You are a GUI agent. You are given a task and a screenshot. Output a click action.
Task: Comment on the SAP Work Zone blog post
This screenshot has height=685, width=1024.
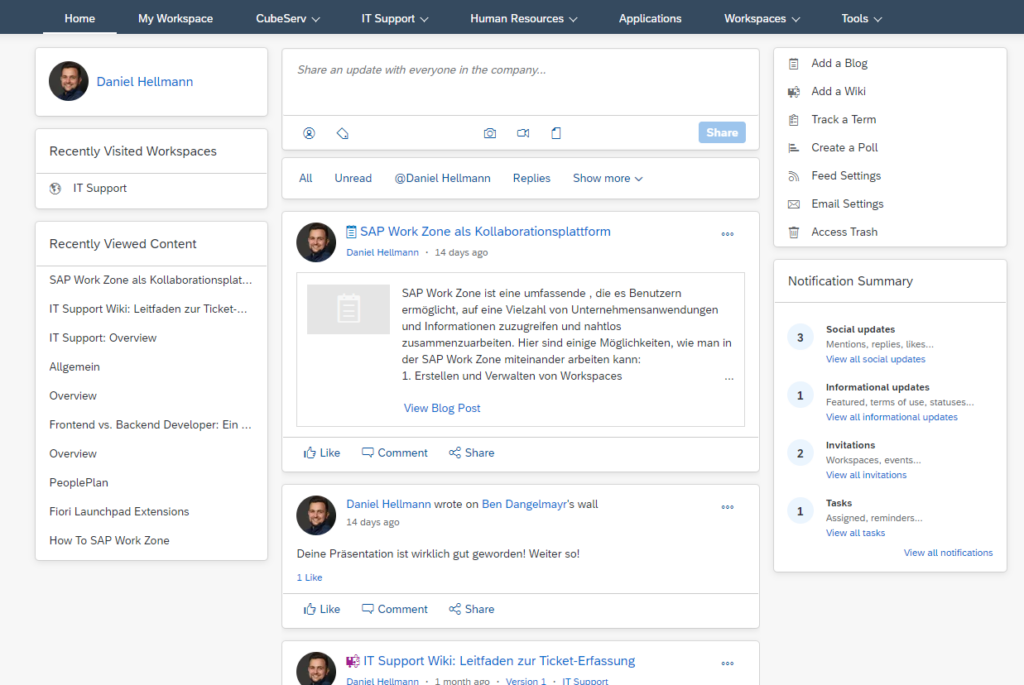[394, 453]
